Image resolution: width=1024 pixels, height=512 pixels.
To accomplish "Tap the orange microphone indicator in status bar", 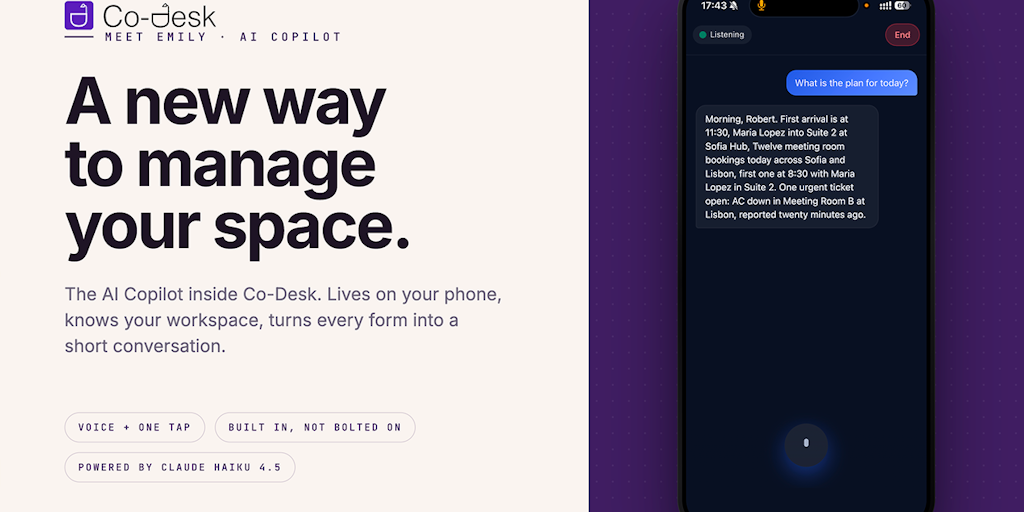I will click(761, 6).
